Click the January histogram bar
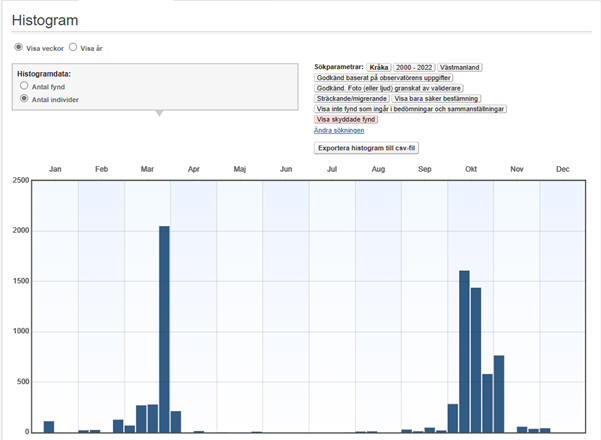 click(x=49, y=427)
